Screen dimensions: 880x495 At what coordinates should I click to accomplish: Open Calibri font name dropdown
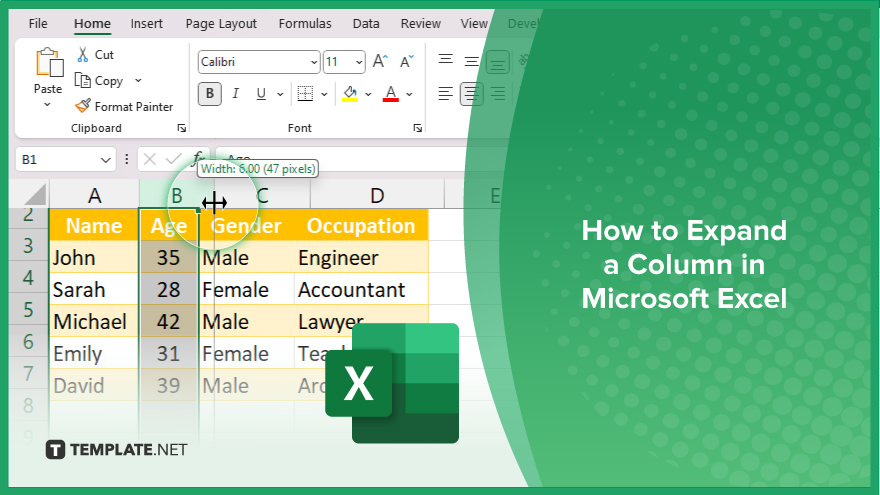(314, 62)
